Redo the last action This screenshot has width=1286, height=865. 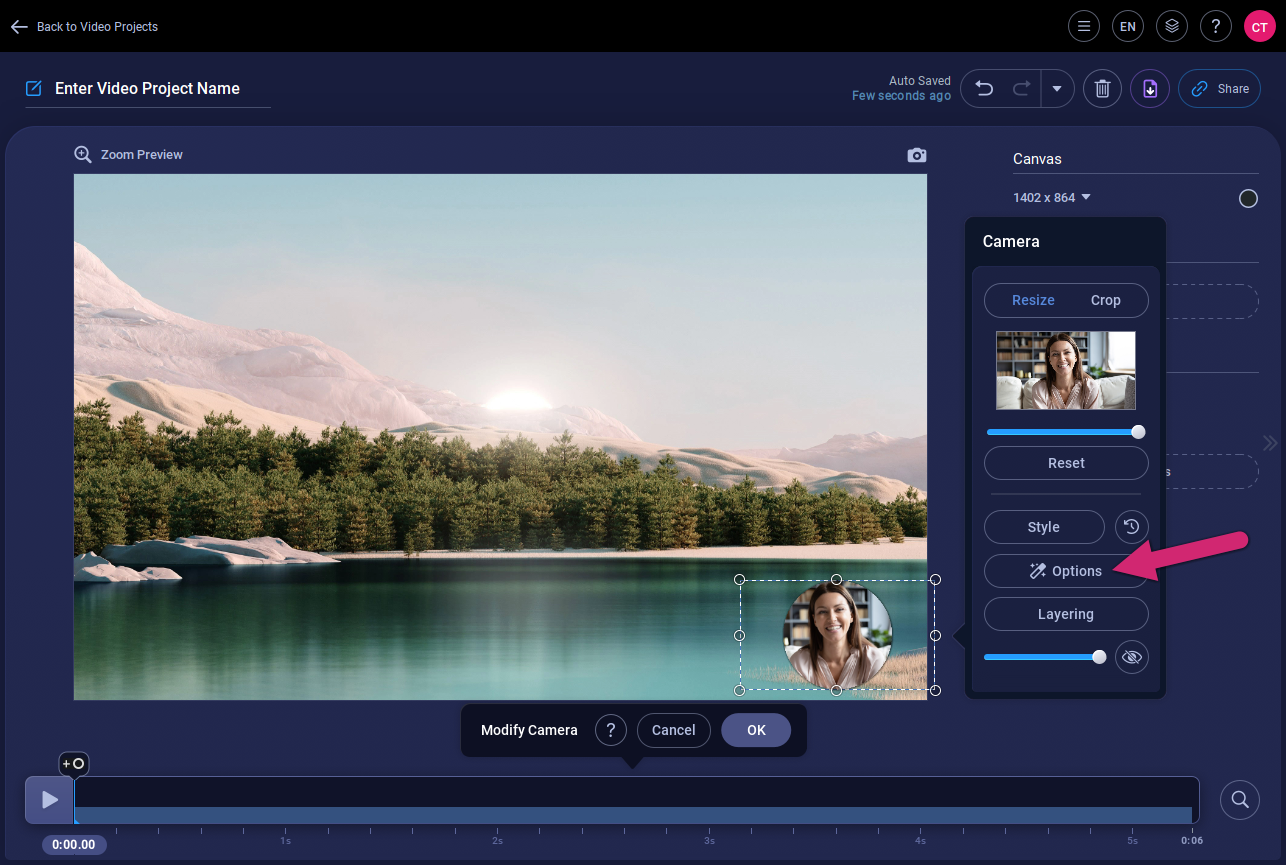point(1021,89)
